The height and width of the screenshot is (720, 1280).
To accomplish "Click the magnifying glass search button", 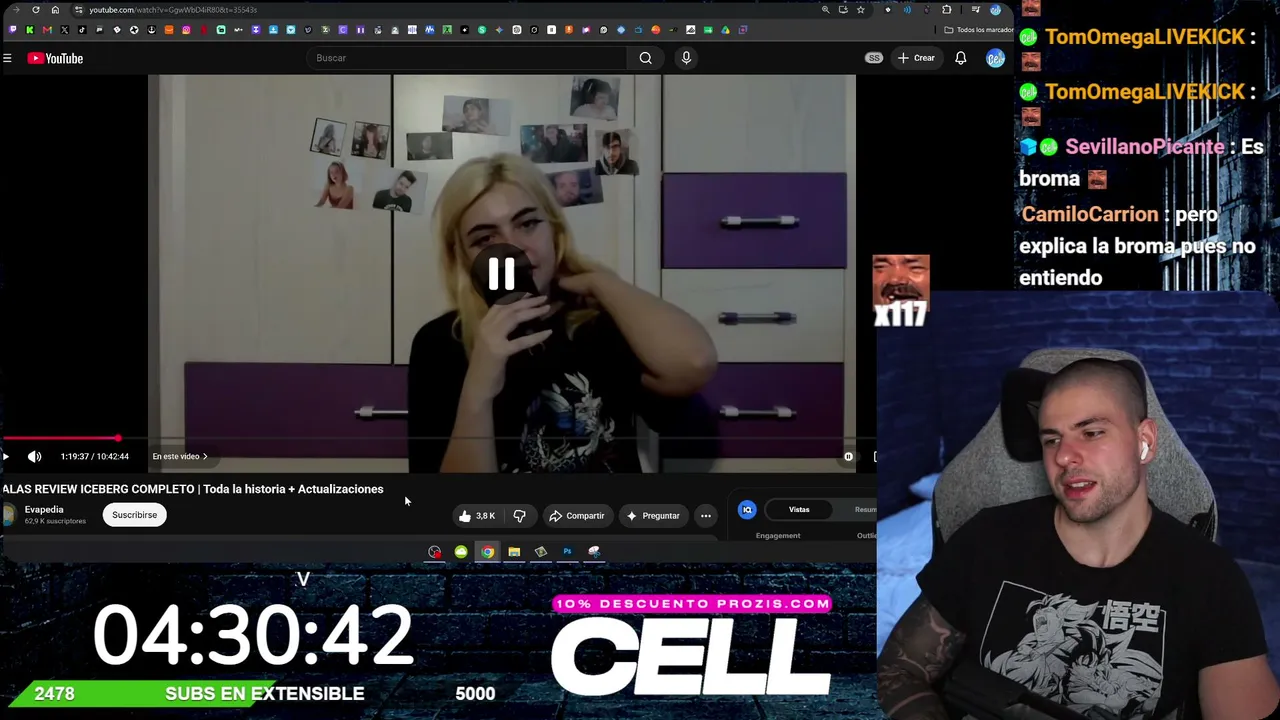I will pos(646,58).
